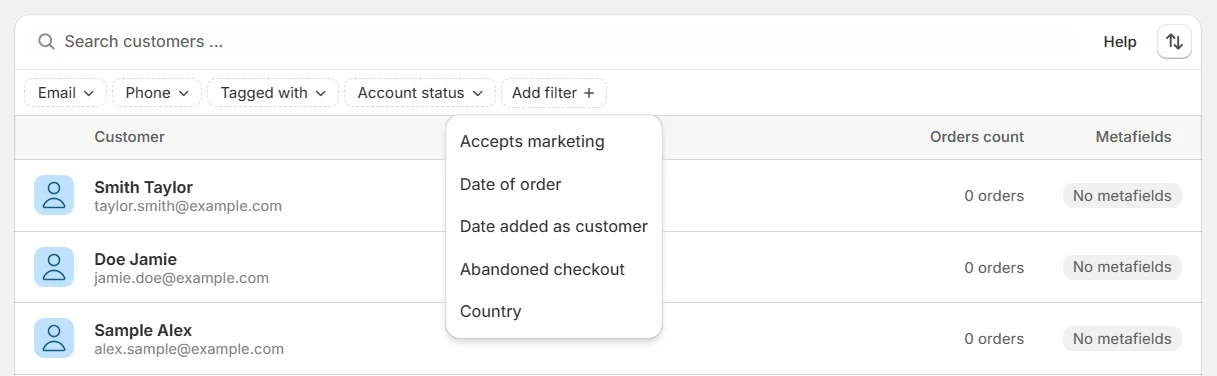Screen dimensions: 1217x376
Task: Click Doe Jamie's No metafields badge
Action: pyautogui.click(x=1122, y=267)
